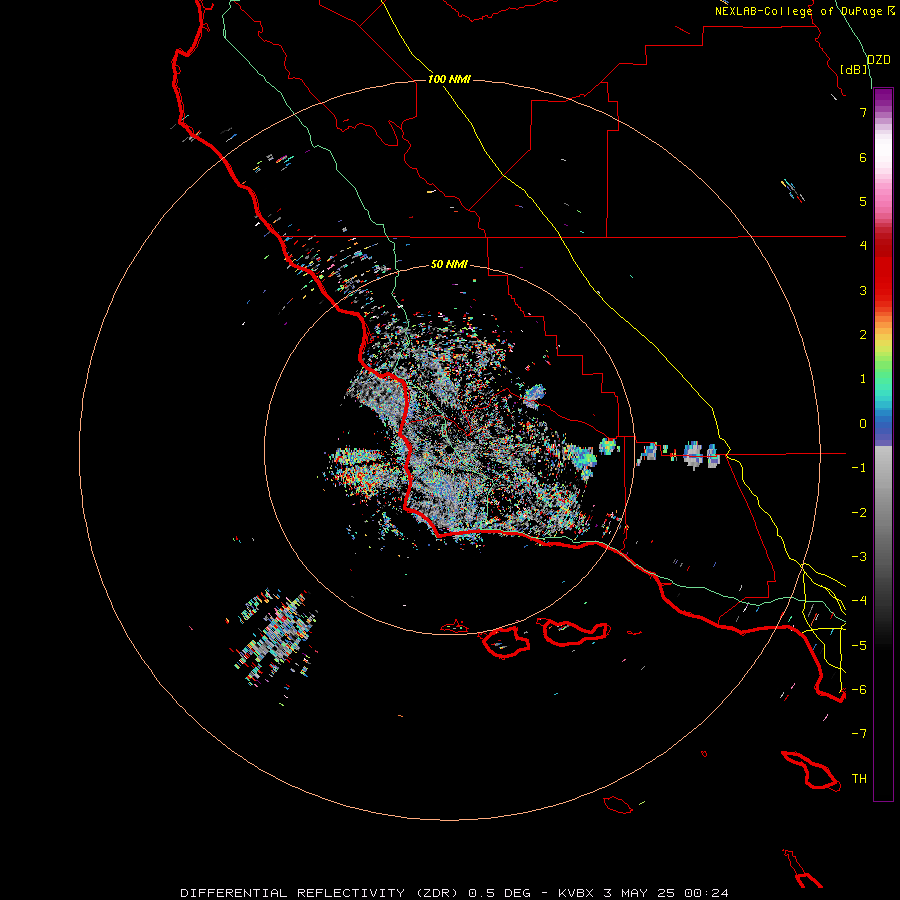The width and height of the screenshot is (900, 900).
Task: Click the "[dB]" units label
Action: [x=854, y=70]
